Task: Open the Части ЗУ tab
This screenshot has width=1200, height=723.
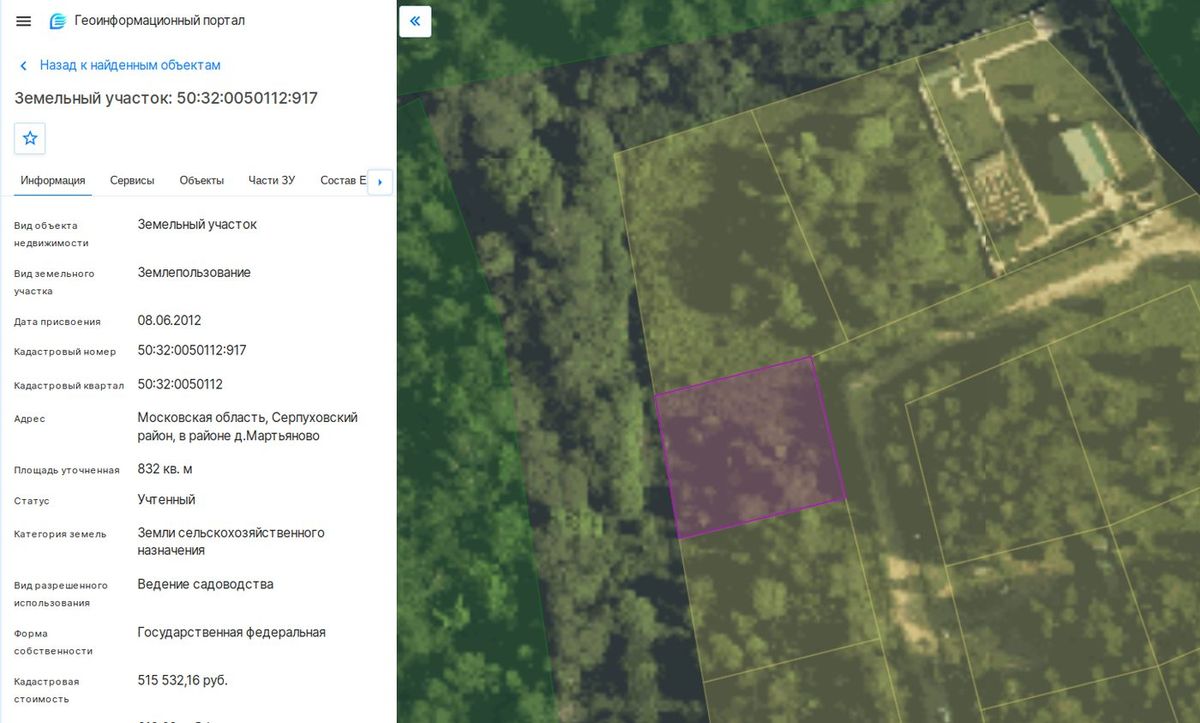Action: pos(272,181)
